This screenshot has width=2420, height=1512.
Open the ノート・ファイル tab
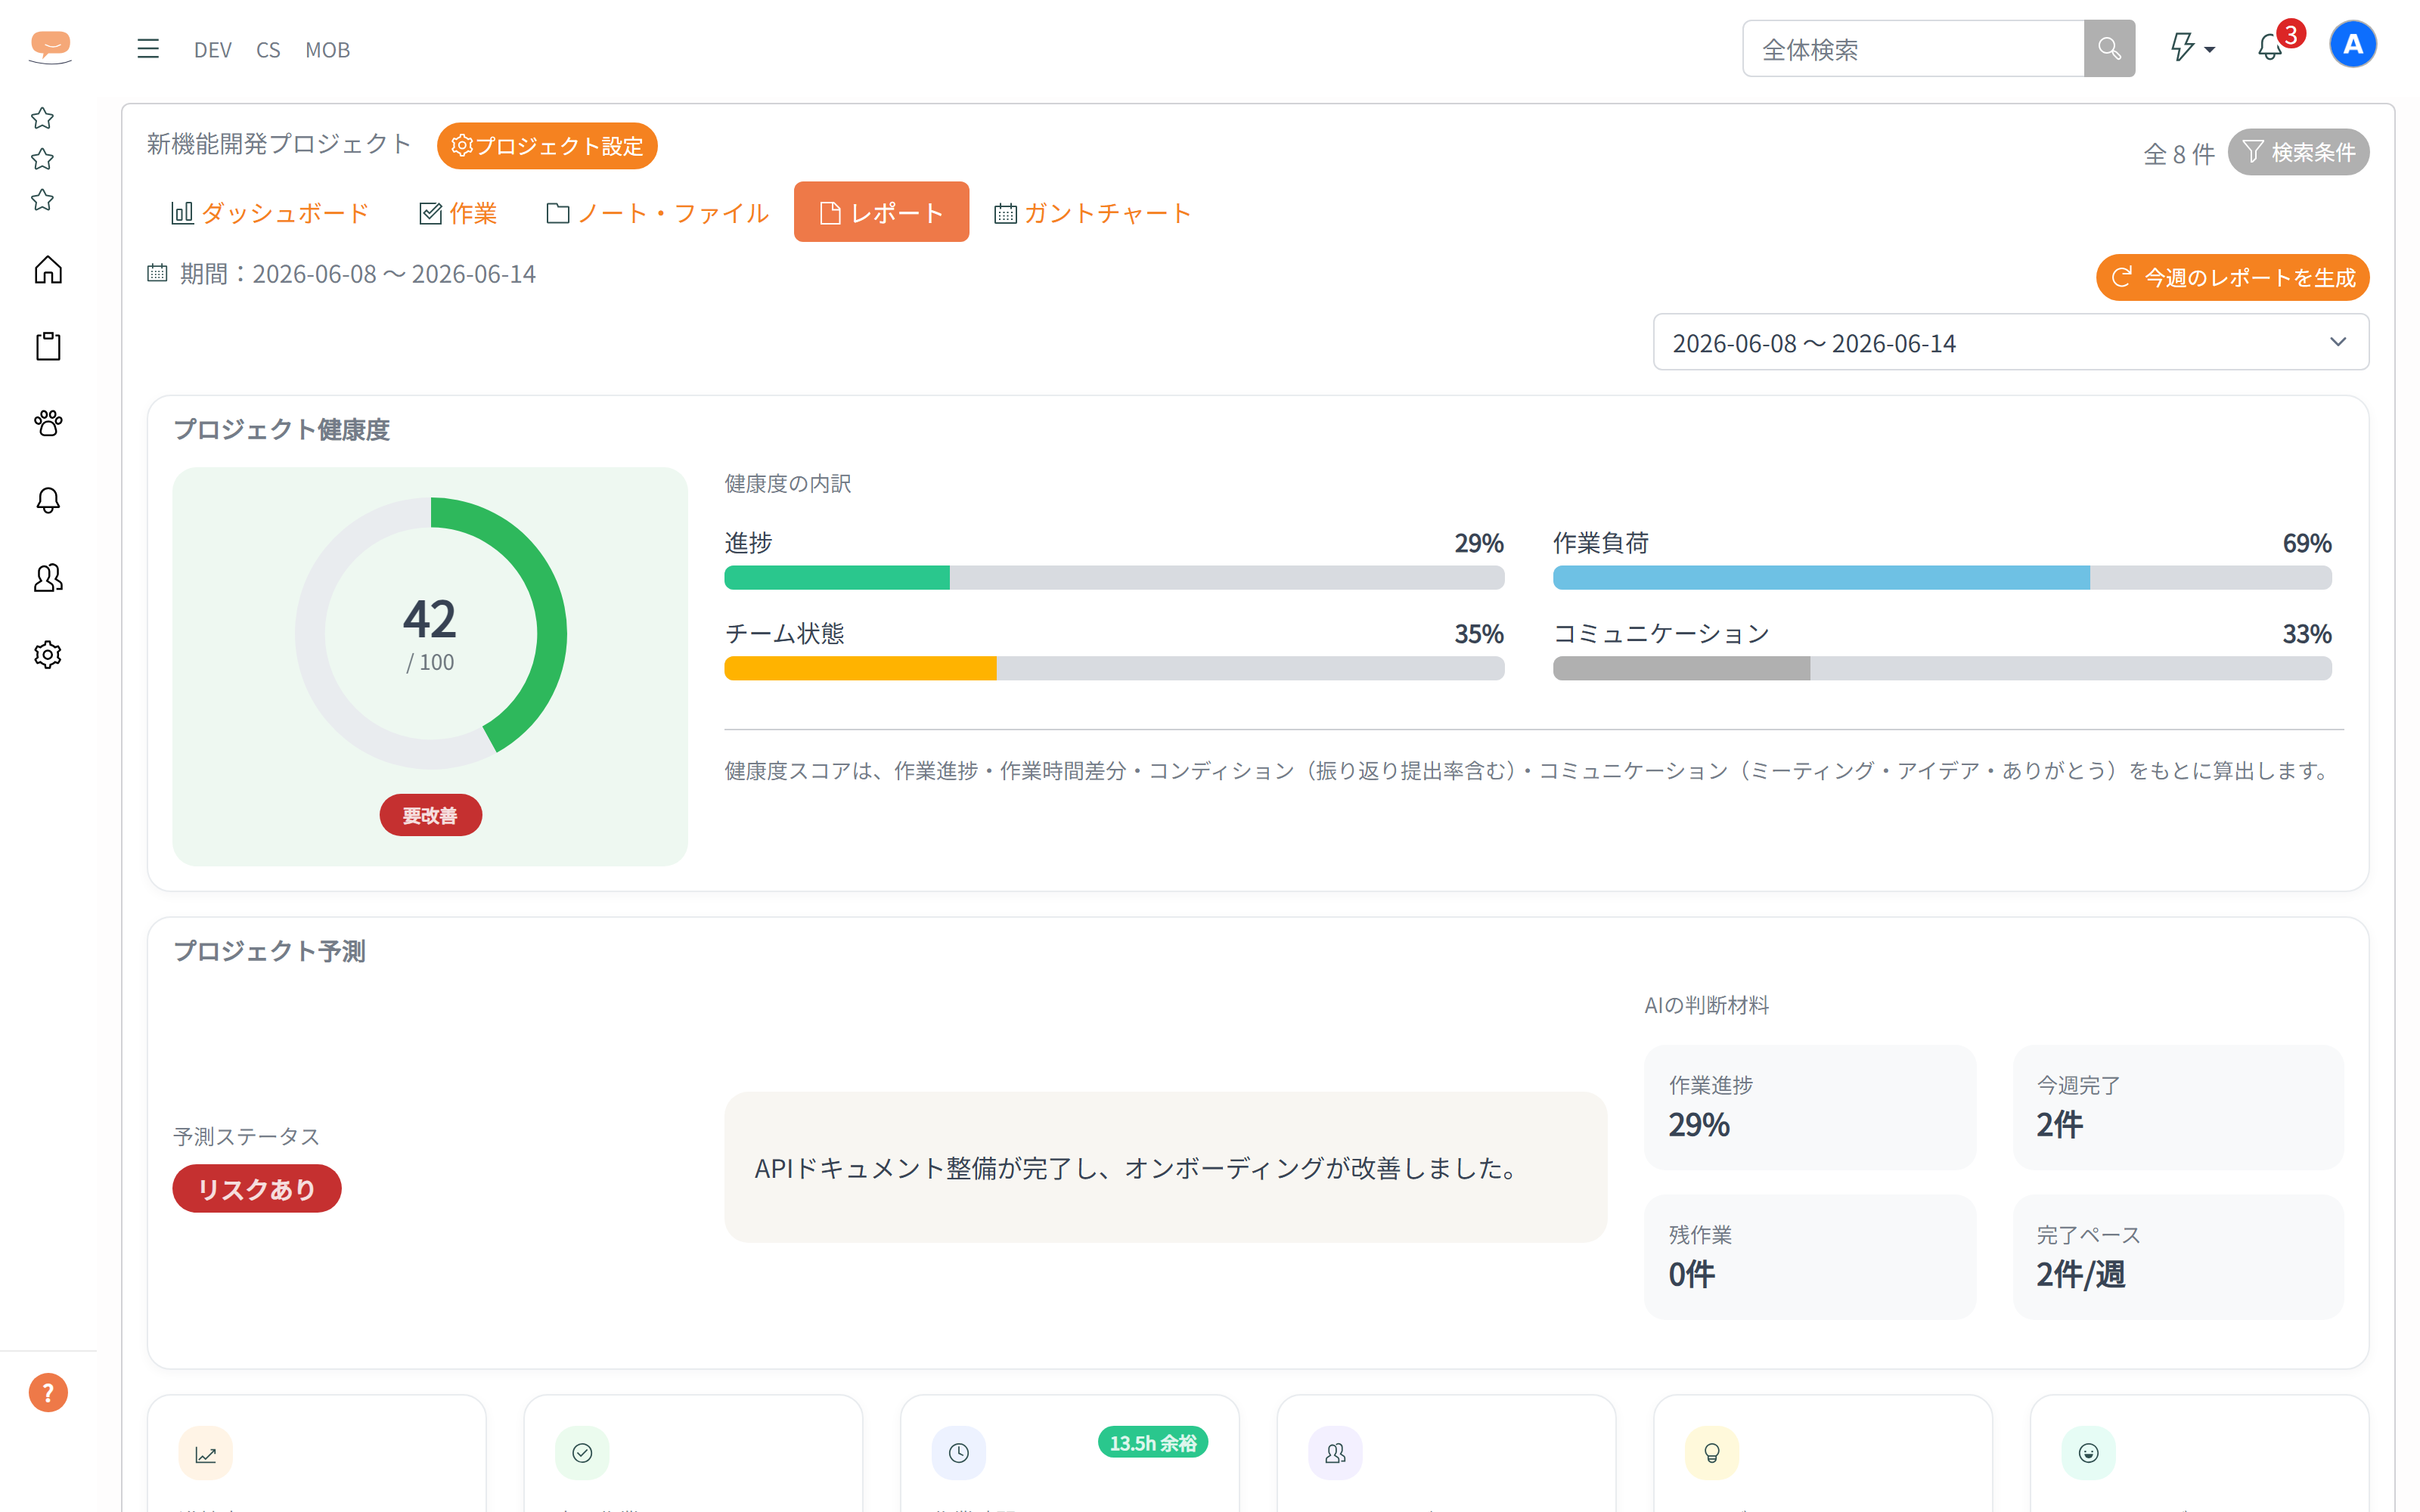[657, 213]
